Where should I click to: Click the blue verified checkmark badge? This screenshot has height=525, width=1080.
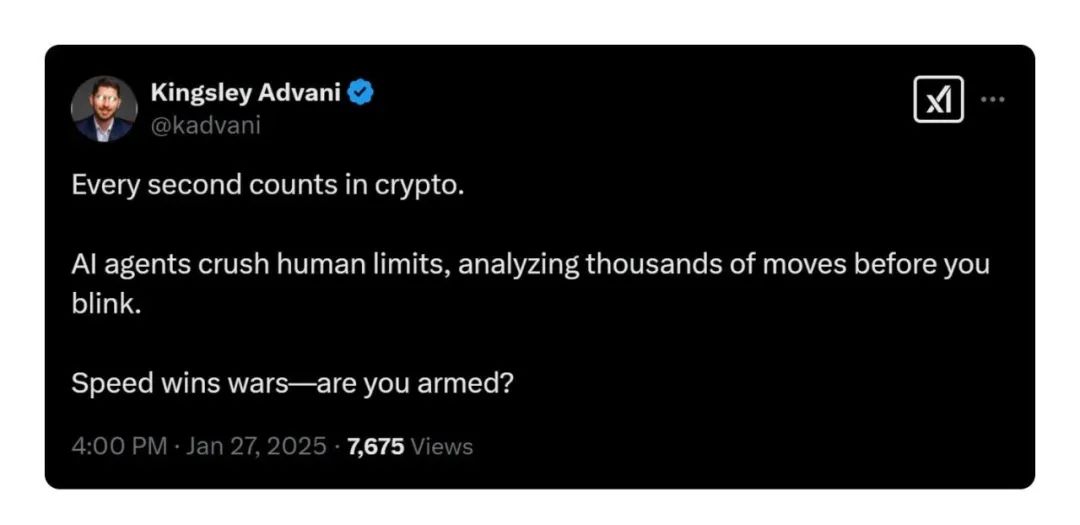click(361, 93)
